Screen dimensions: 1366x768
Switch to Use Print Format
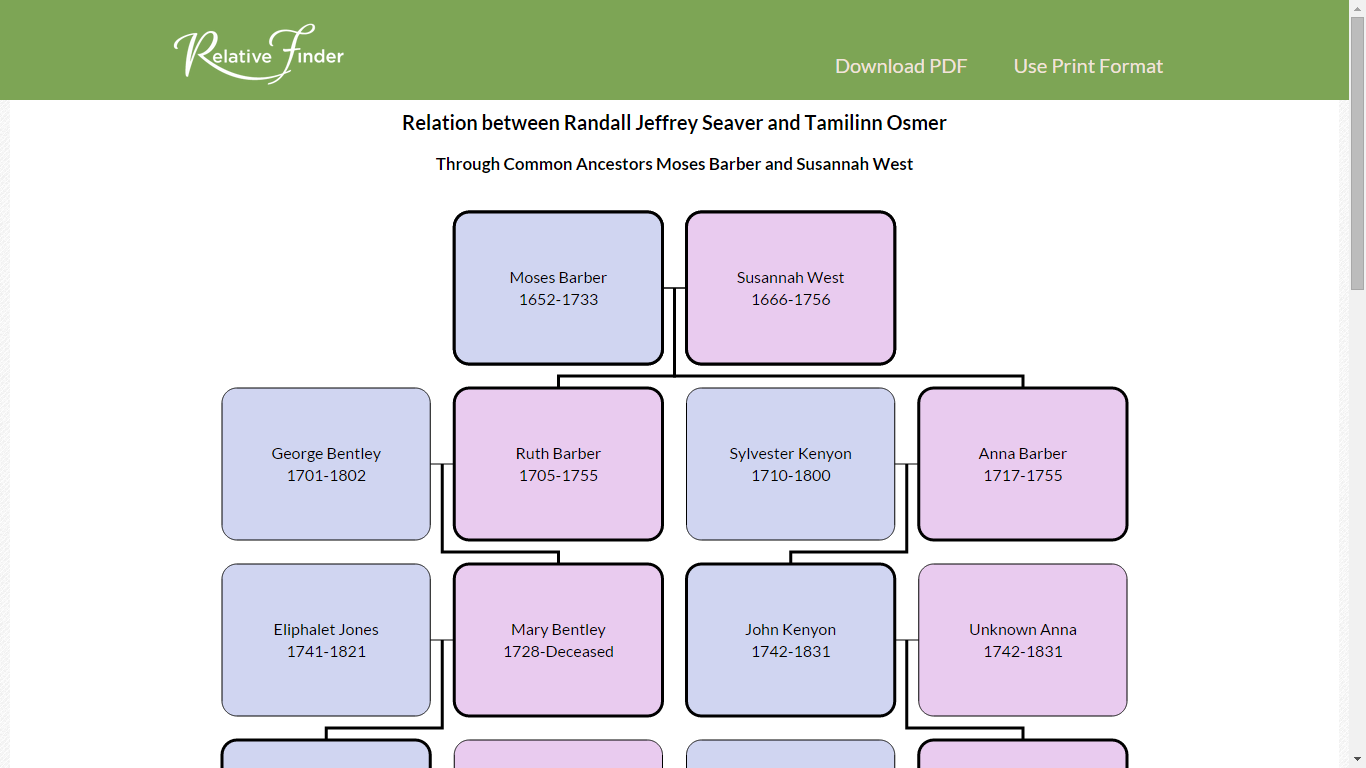click(1088, 66)
